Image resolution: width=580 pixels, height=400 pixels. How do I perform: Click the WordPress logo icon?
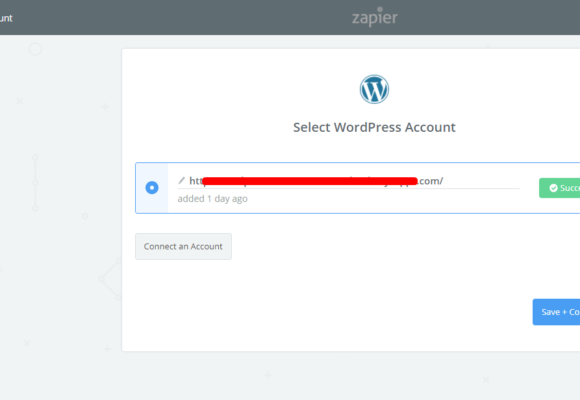(x=374, y=89)
